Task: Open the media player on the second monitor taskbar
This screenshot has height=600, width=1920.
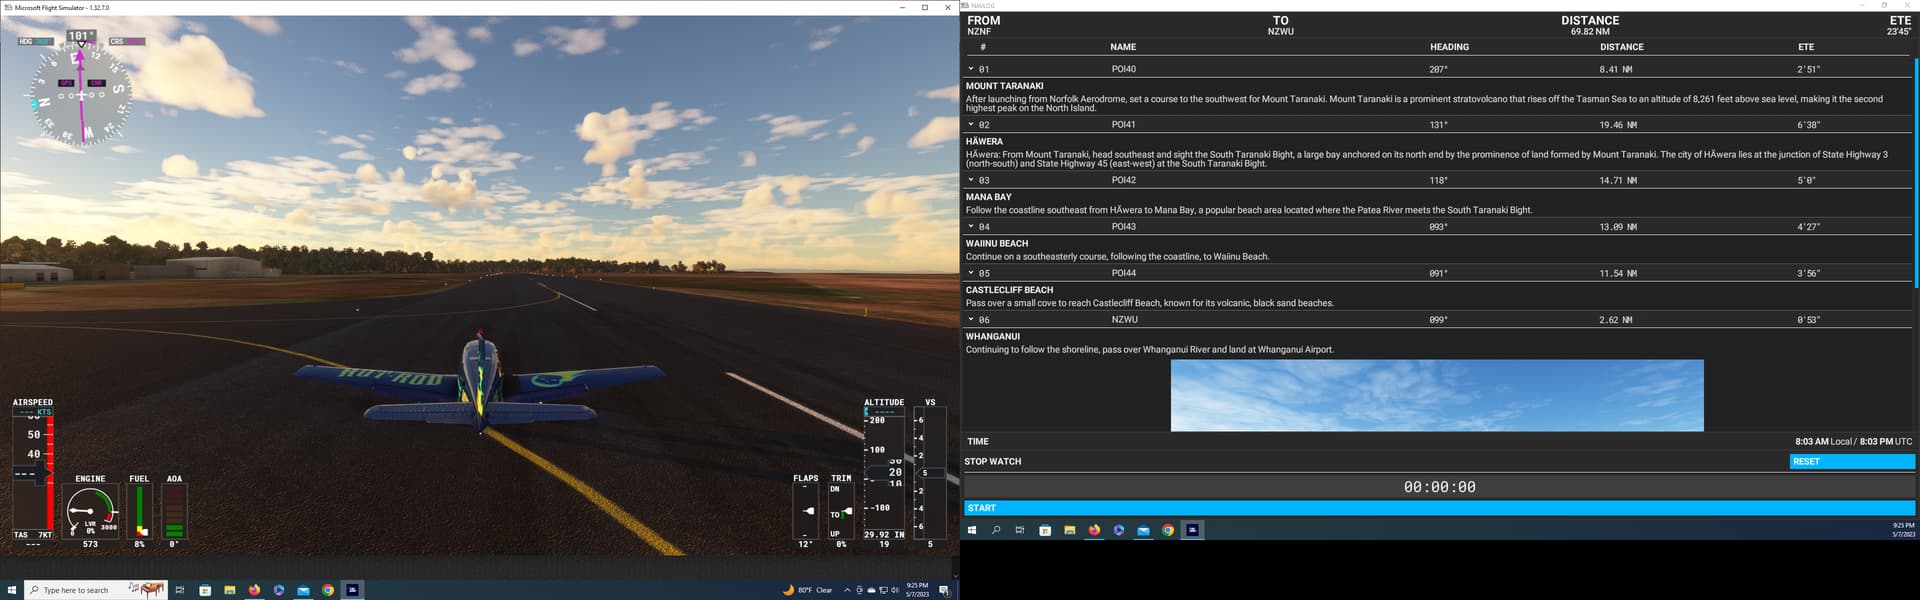Action: pos(1119,530)
